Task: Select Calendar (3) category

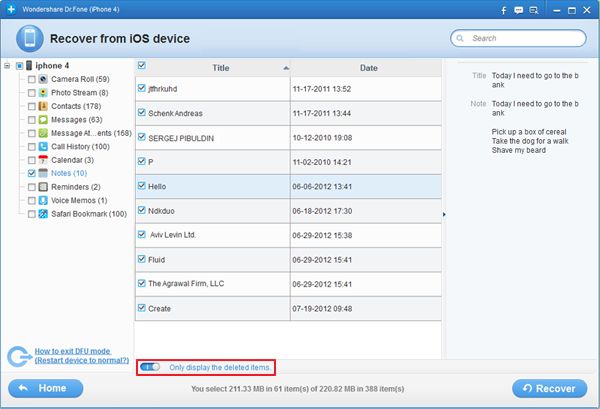Action: (72, 160)
